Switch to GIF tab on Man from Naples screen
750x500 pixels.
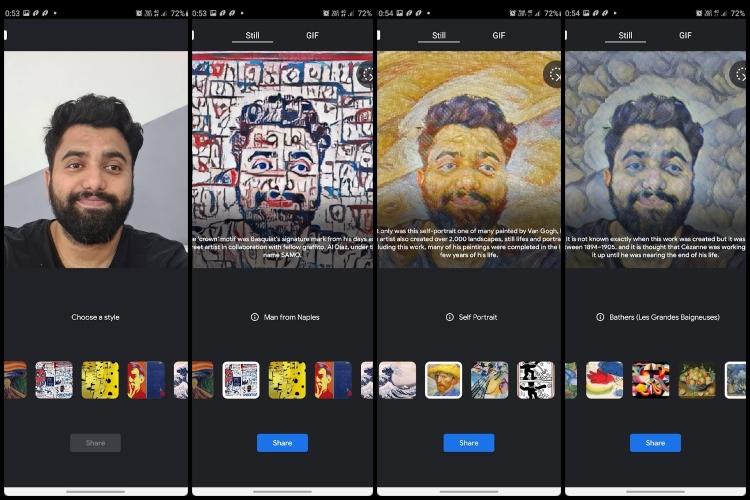312,35
